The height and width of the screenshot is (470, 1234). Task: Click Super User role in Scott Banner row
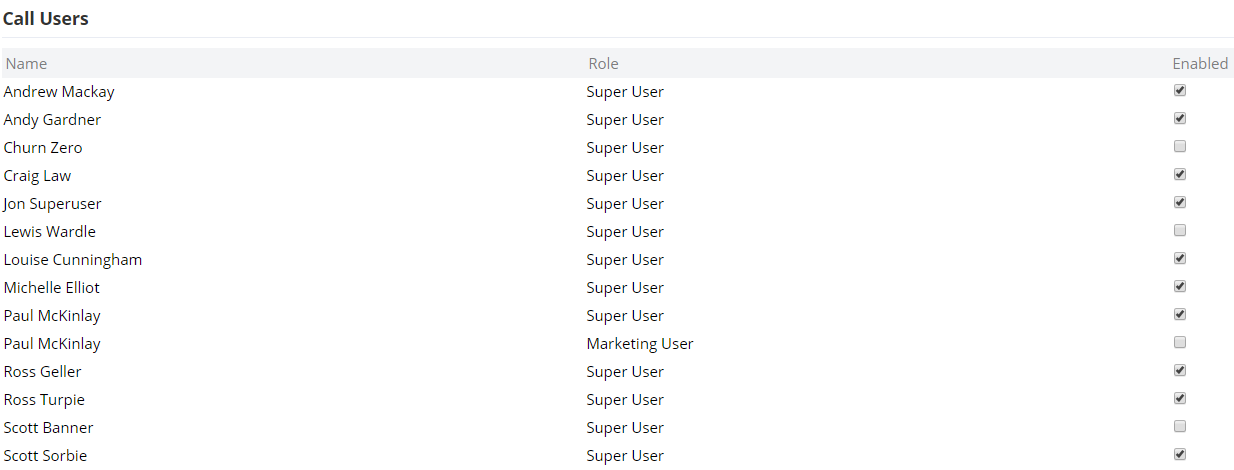[625, 428]
